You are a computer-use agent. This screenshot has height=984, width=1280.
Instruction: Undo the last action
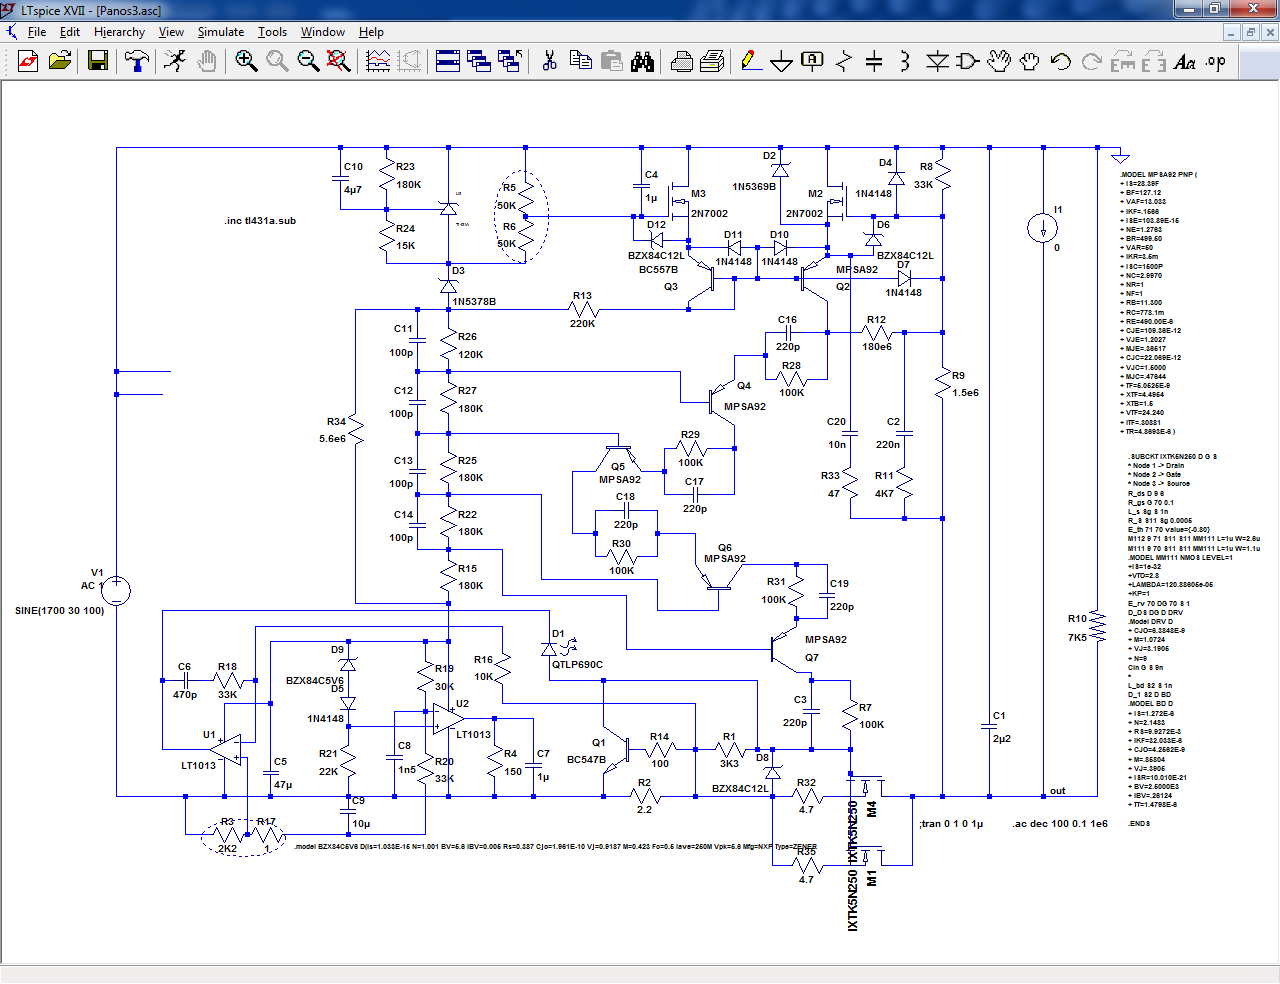[1061, 62]
